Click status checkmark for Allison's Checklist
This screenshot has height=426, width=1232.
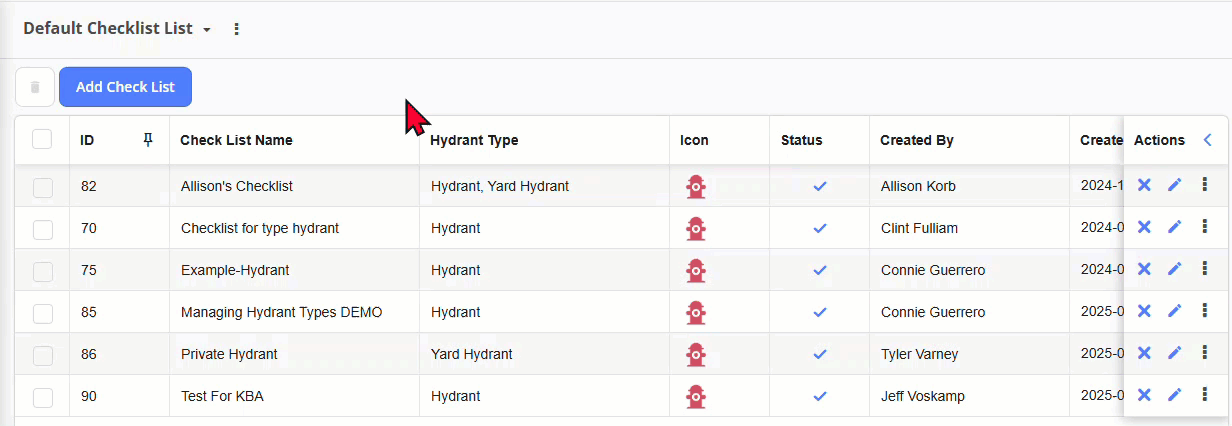pos(820,186)
